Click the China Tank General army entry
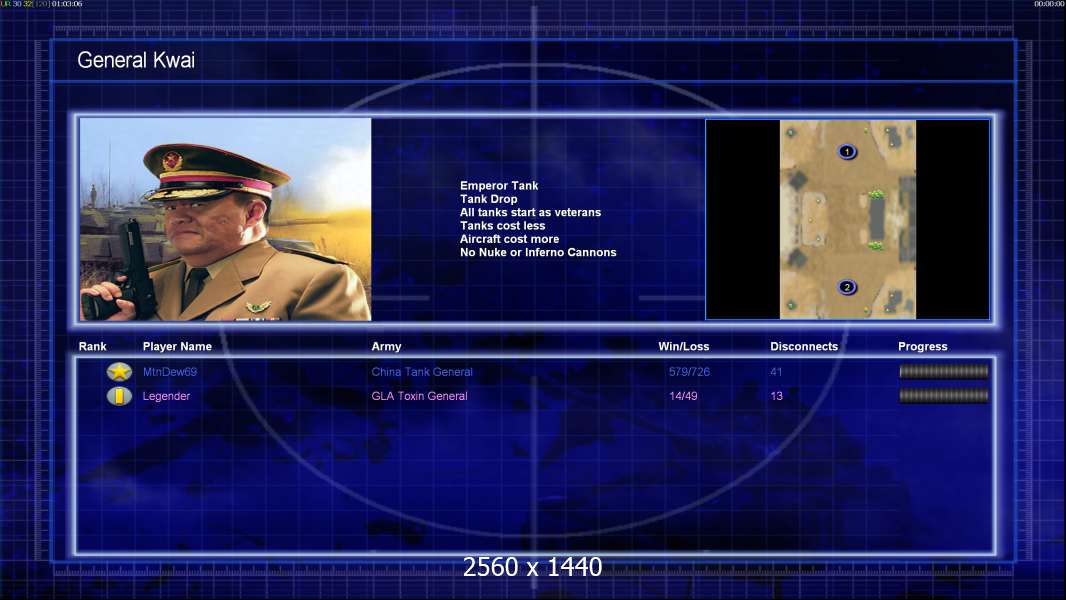The width and height of the screenshot is (1066, 600). 422,372
